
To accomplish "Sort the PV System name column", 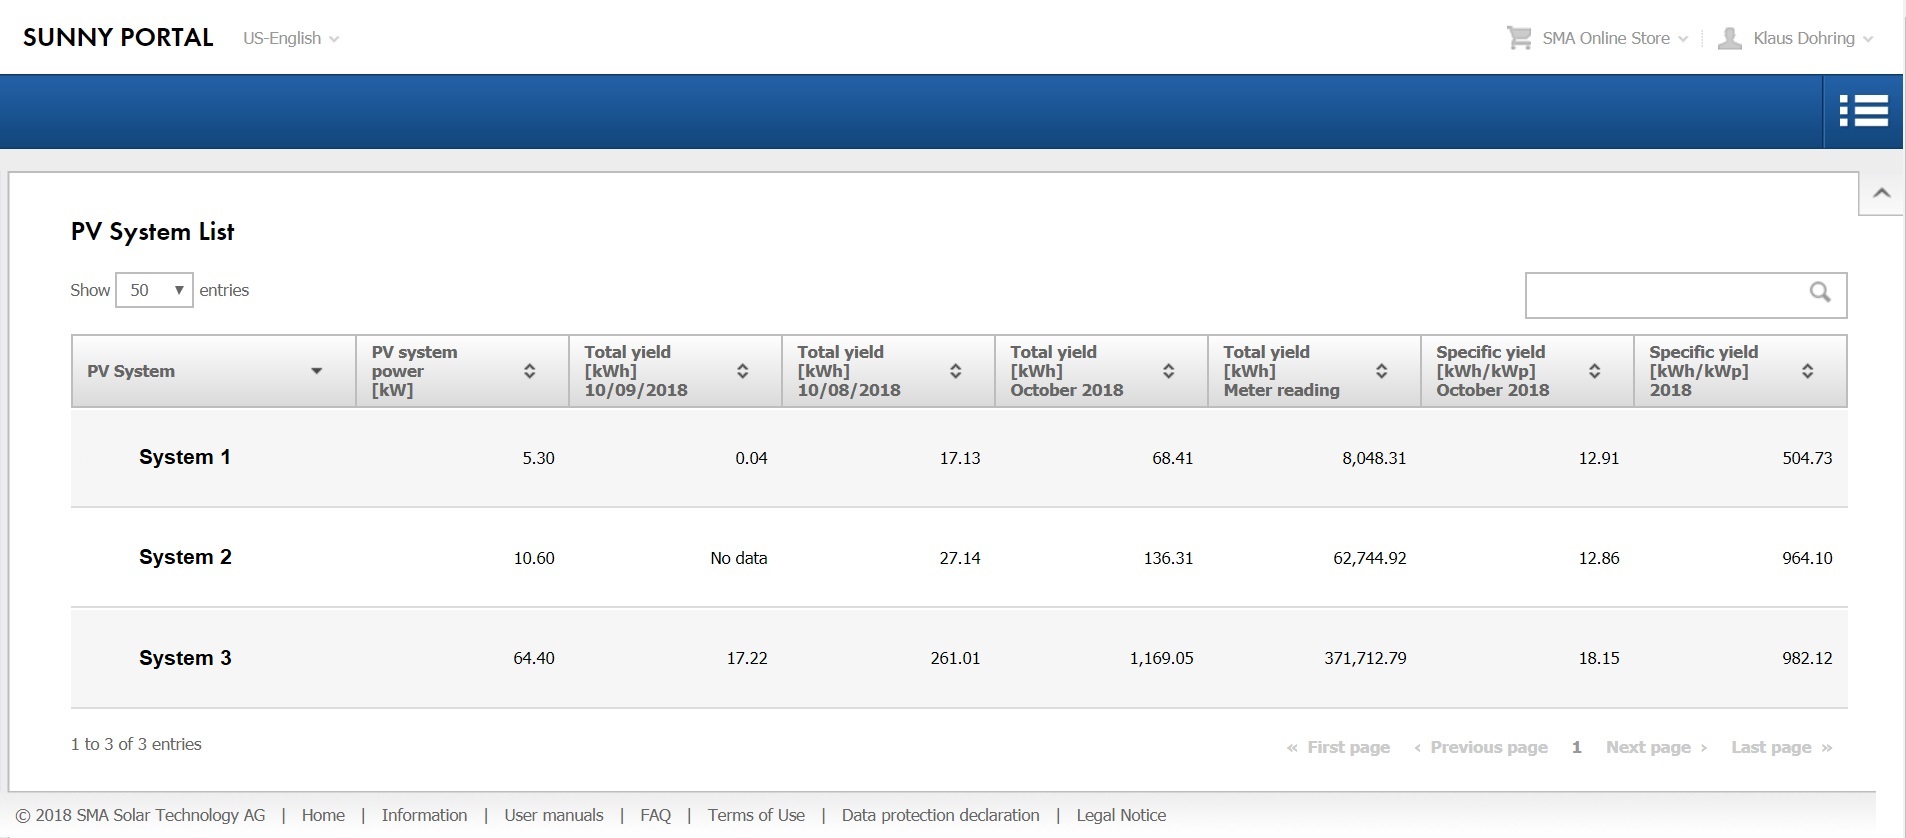I will (x=316, y=371).
